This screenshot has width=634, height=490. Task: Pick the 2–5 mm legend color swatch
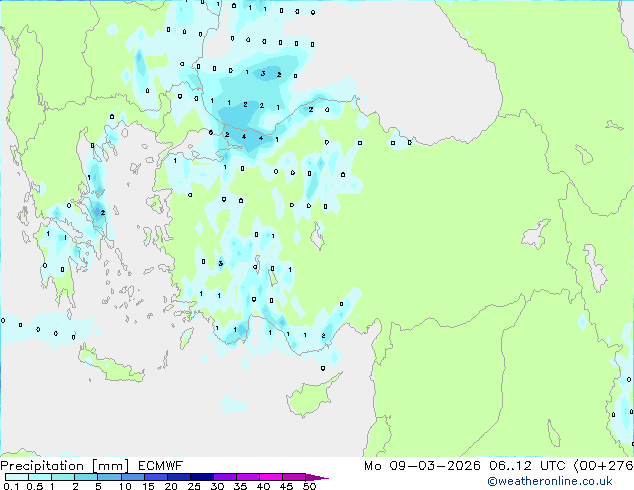pyautogui.click(x=86, y=477)
